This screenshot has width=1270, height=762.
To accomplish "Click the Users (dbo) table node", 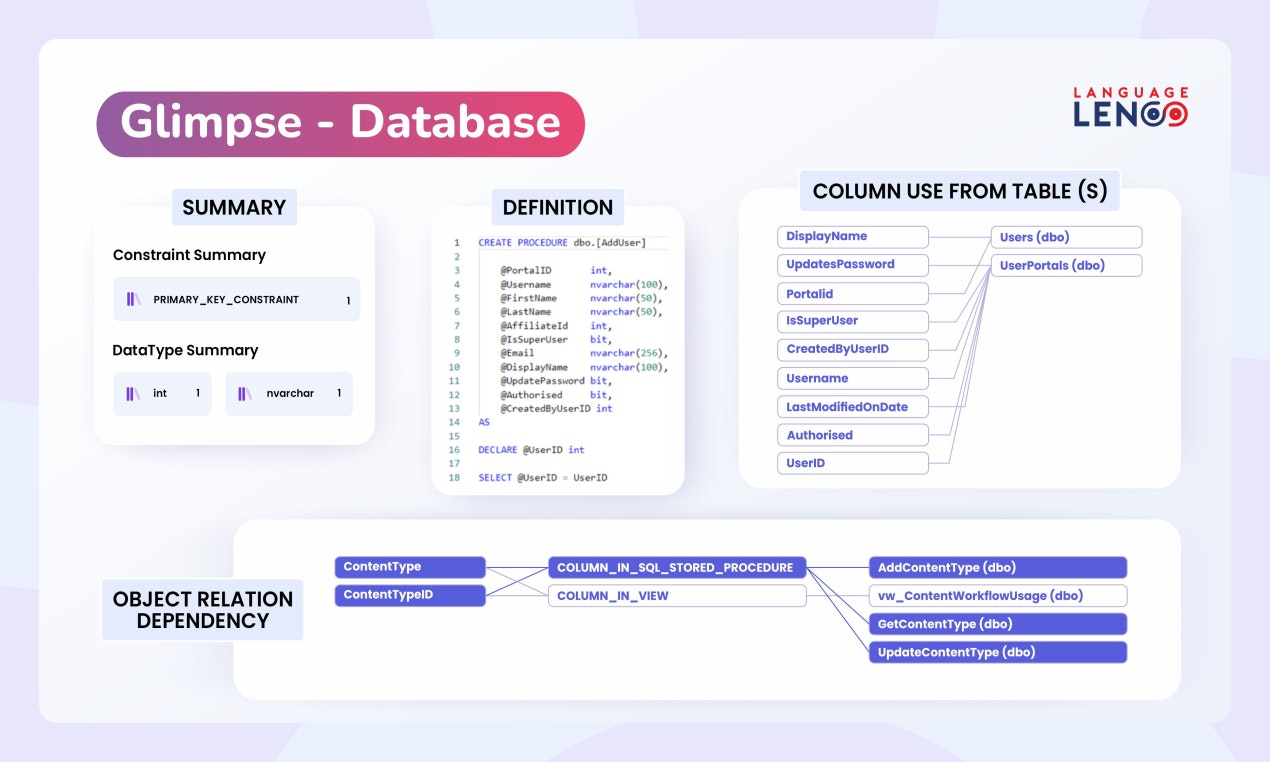I will (1066, 237).
